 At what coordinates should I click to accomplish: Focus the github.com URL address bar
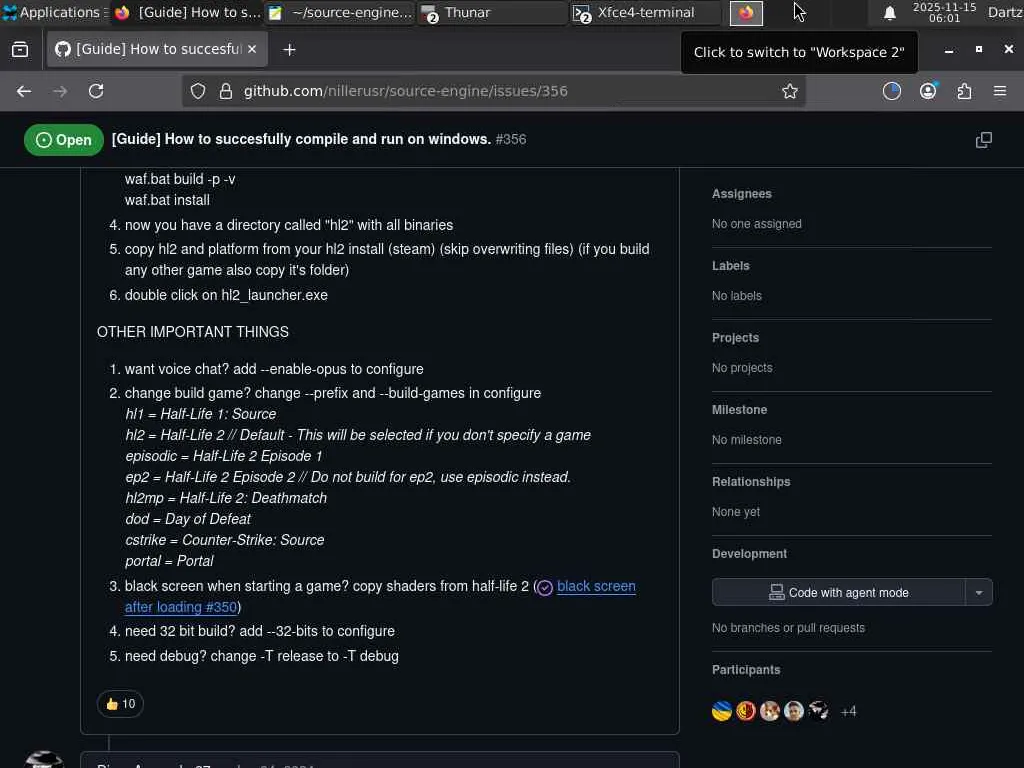(x=496, y=91)
